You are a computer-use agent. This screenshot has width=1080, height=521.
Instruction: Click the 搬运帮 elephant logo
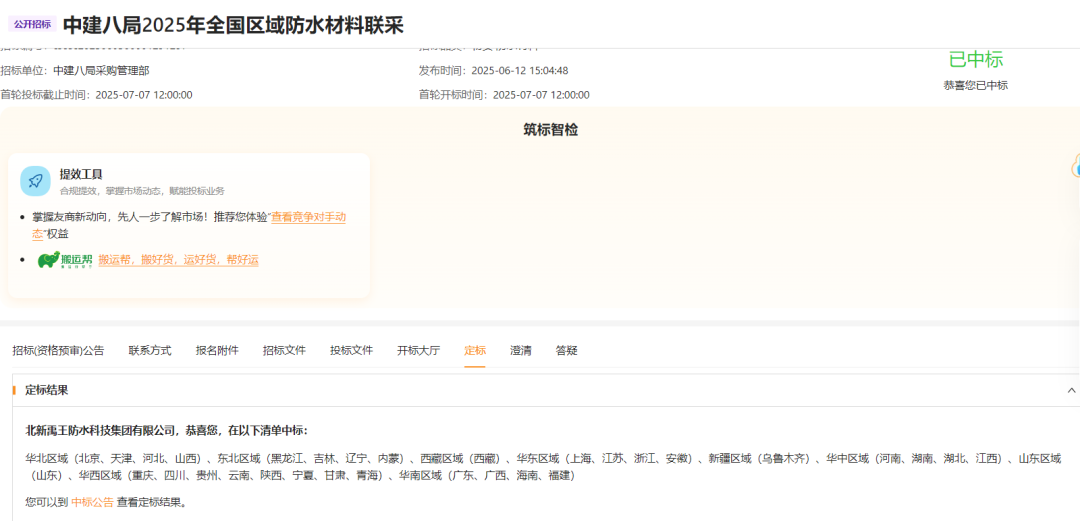point(65,260)
